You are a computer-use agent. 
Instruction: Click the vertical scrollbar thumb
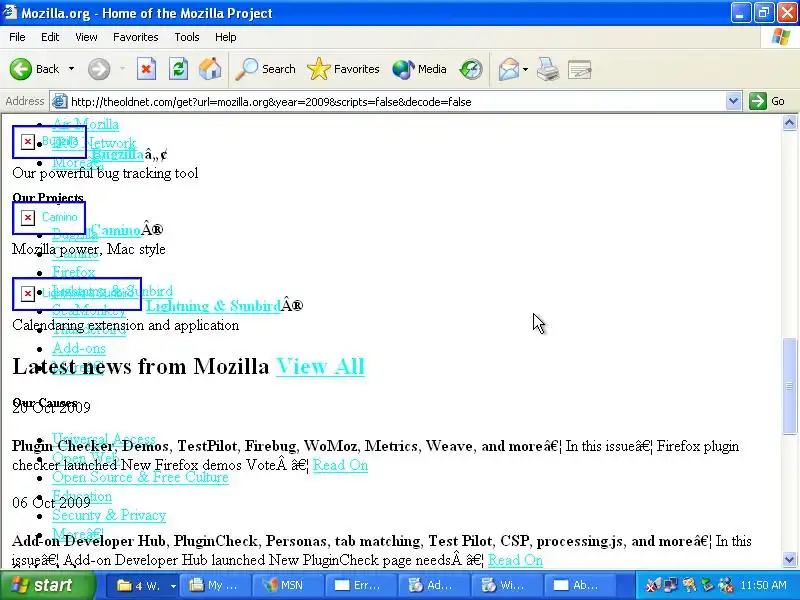[x=789, y=386]
